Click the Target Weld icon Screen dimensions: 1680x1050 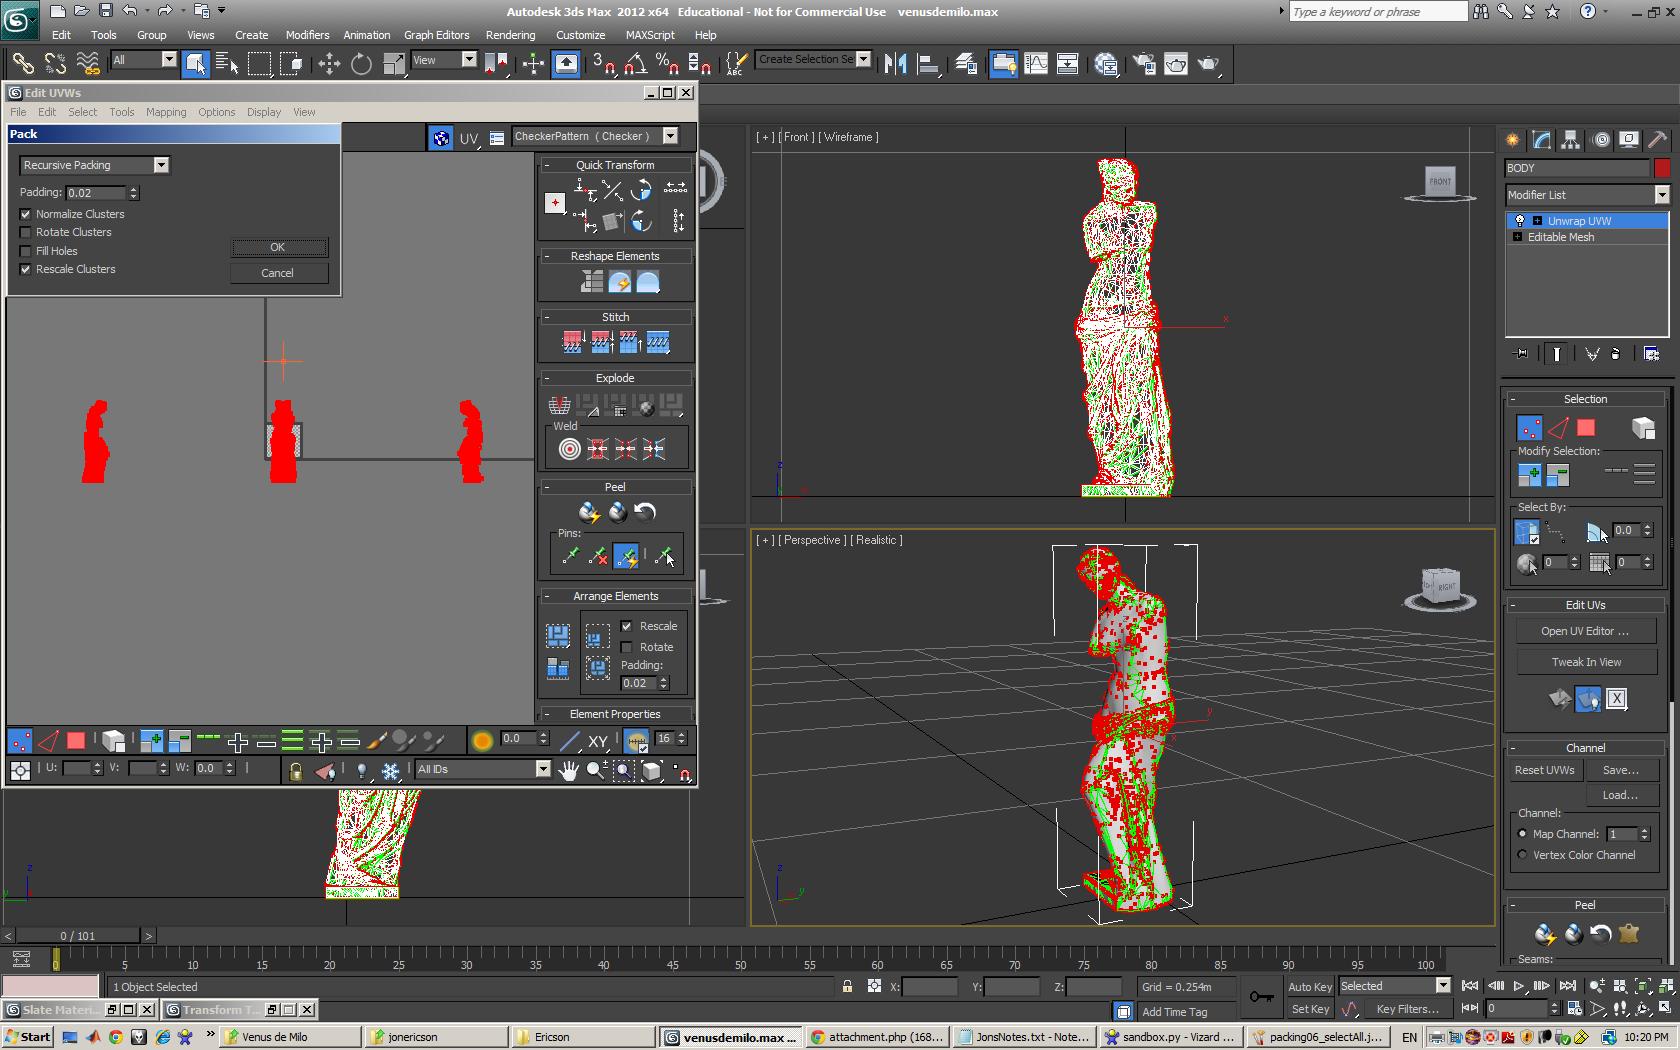tap(569, 449)
